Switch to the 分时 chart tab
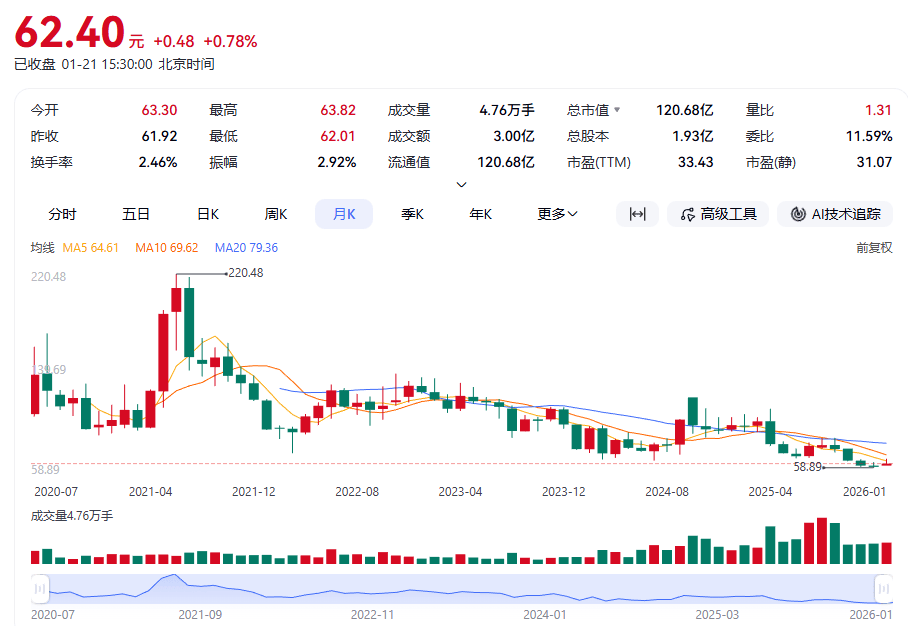The height and width of the screenshot is (626, 908). coord(62,214)
